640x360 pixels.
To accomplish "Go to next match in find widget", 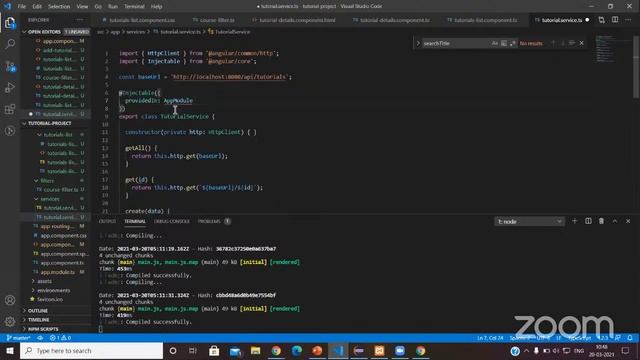I will pyautogui.click(x=563, y=43).
